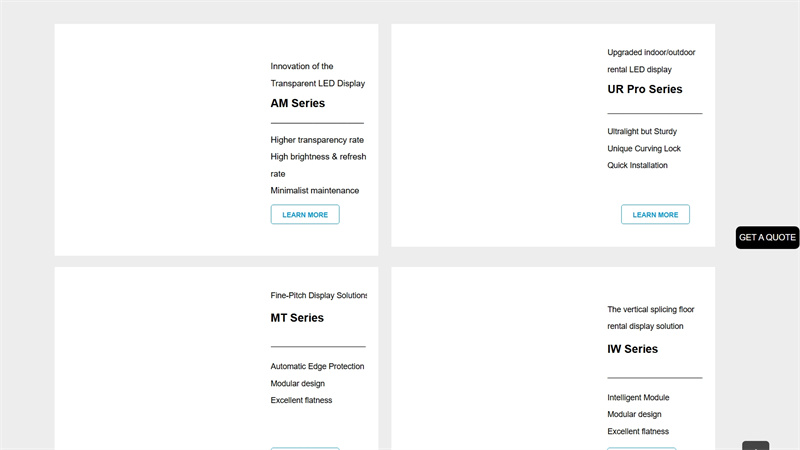The width and height of the screenshot is (800, 450).
Task: Click 'rental display solution' text
Action: (x=645, y=326)
